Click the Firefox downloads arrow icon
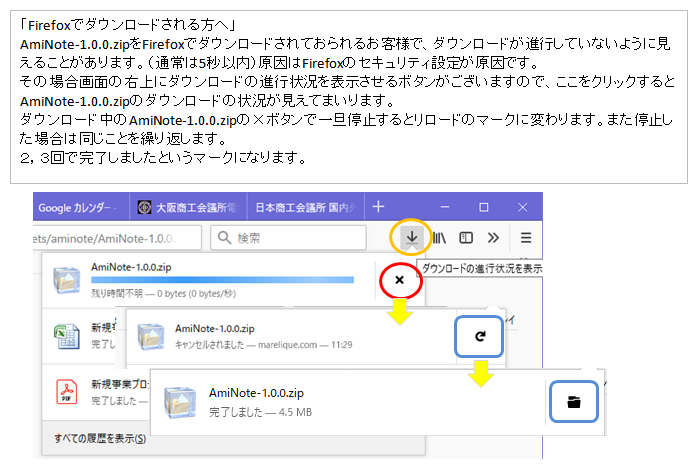This screenshot has width=699, height=468. pyautogui.click(x=411, y=237)
